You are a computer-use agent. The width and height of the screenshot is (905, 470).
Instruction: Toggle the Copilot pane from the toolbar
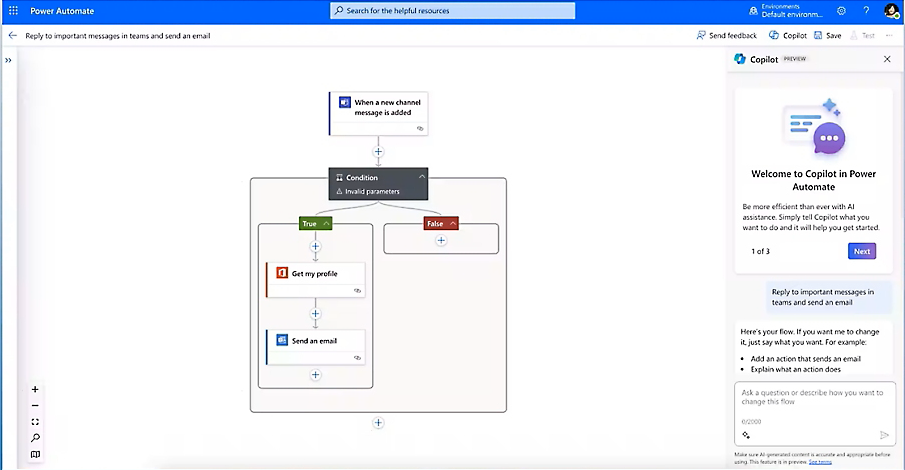[x=787, y=35]
